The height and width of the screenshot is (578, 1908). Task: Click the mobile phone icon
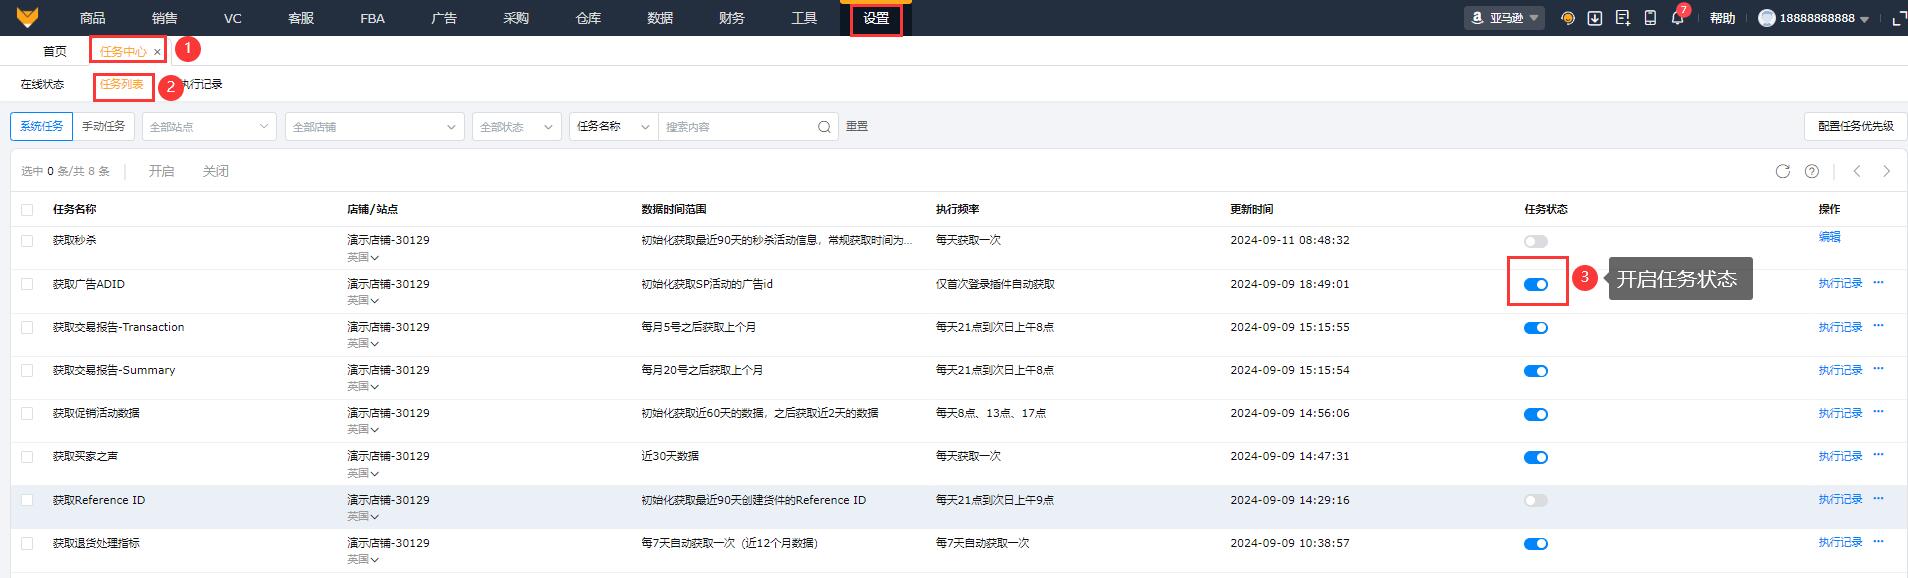(1650, 18)
